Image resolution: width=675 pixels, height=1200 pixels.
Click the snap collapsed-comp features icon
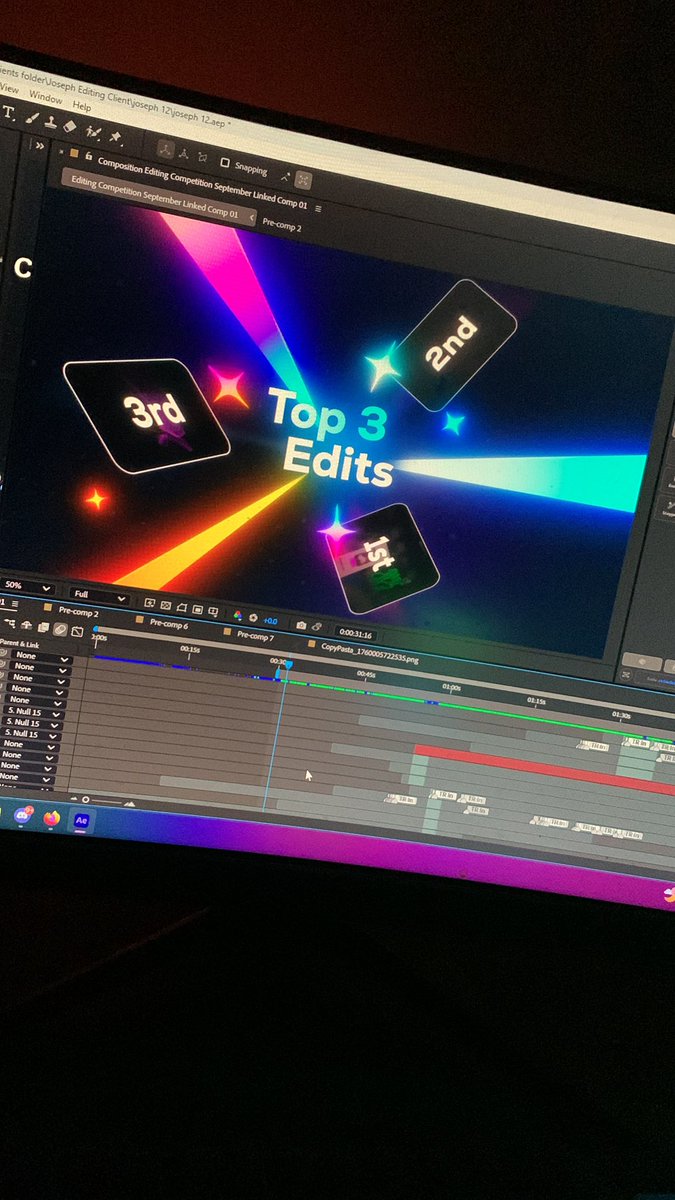click(x=285, y=177)
